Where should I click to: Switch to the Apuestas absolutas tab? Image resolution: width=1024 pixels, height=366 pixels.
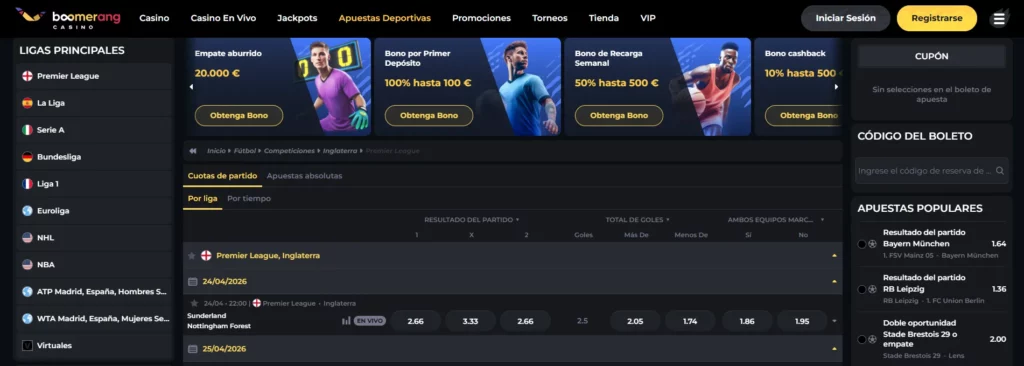[x=304, y=176]
